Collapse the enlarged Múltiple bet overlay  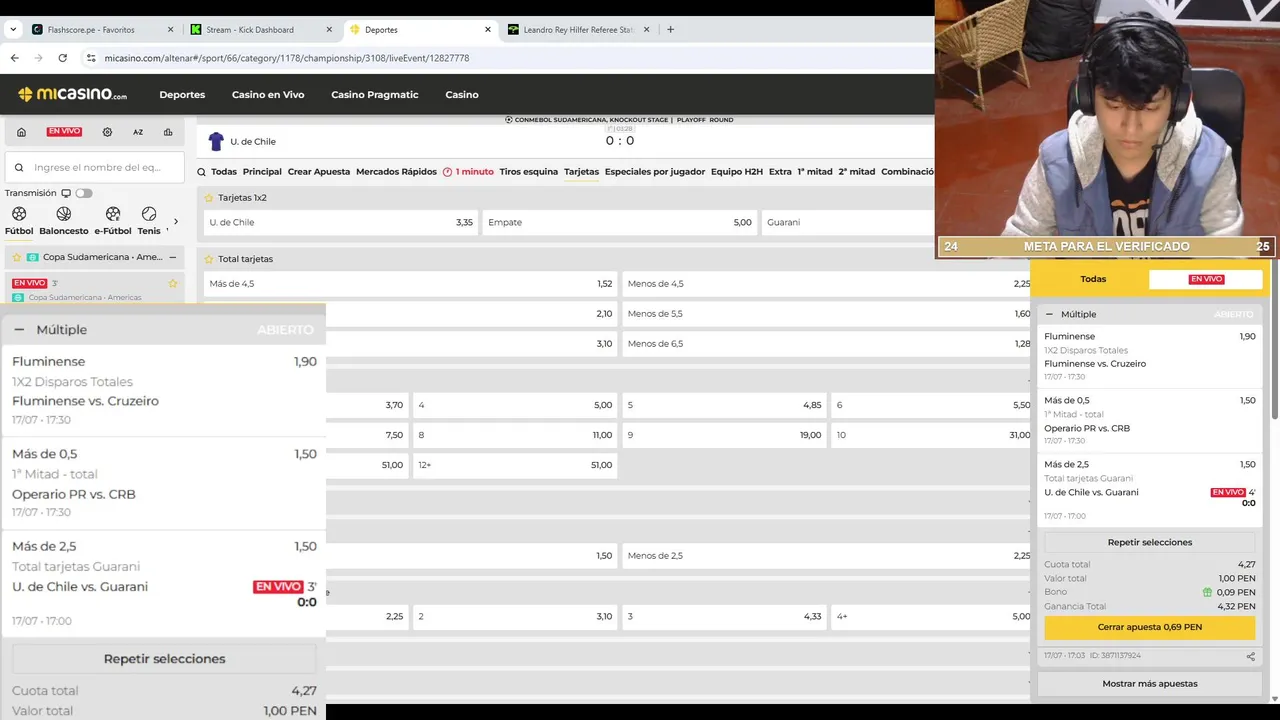point(19,329)
